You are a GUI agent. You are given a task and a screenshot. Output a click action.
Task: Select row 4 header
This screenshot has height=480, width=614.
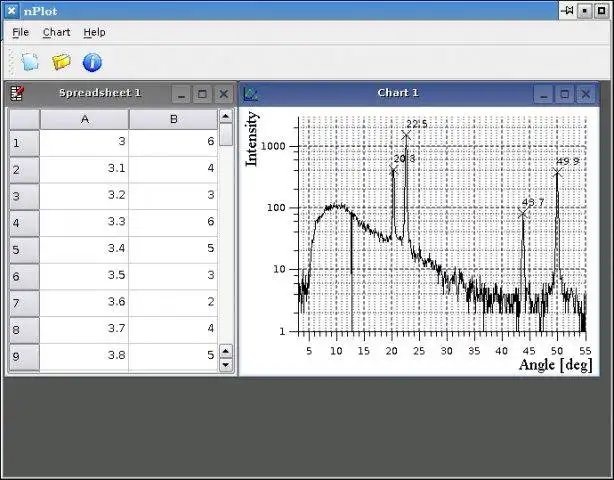[x=24, y=223]
